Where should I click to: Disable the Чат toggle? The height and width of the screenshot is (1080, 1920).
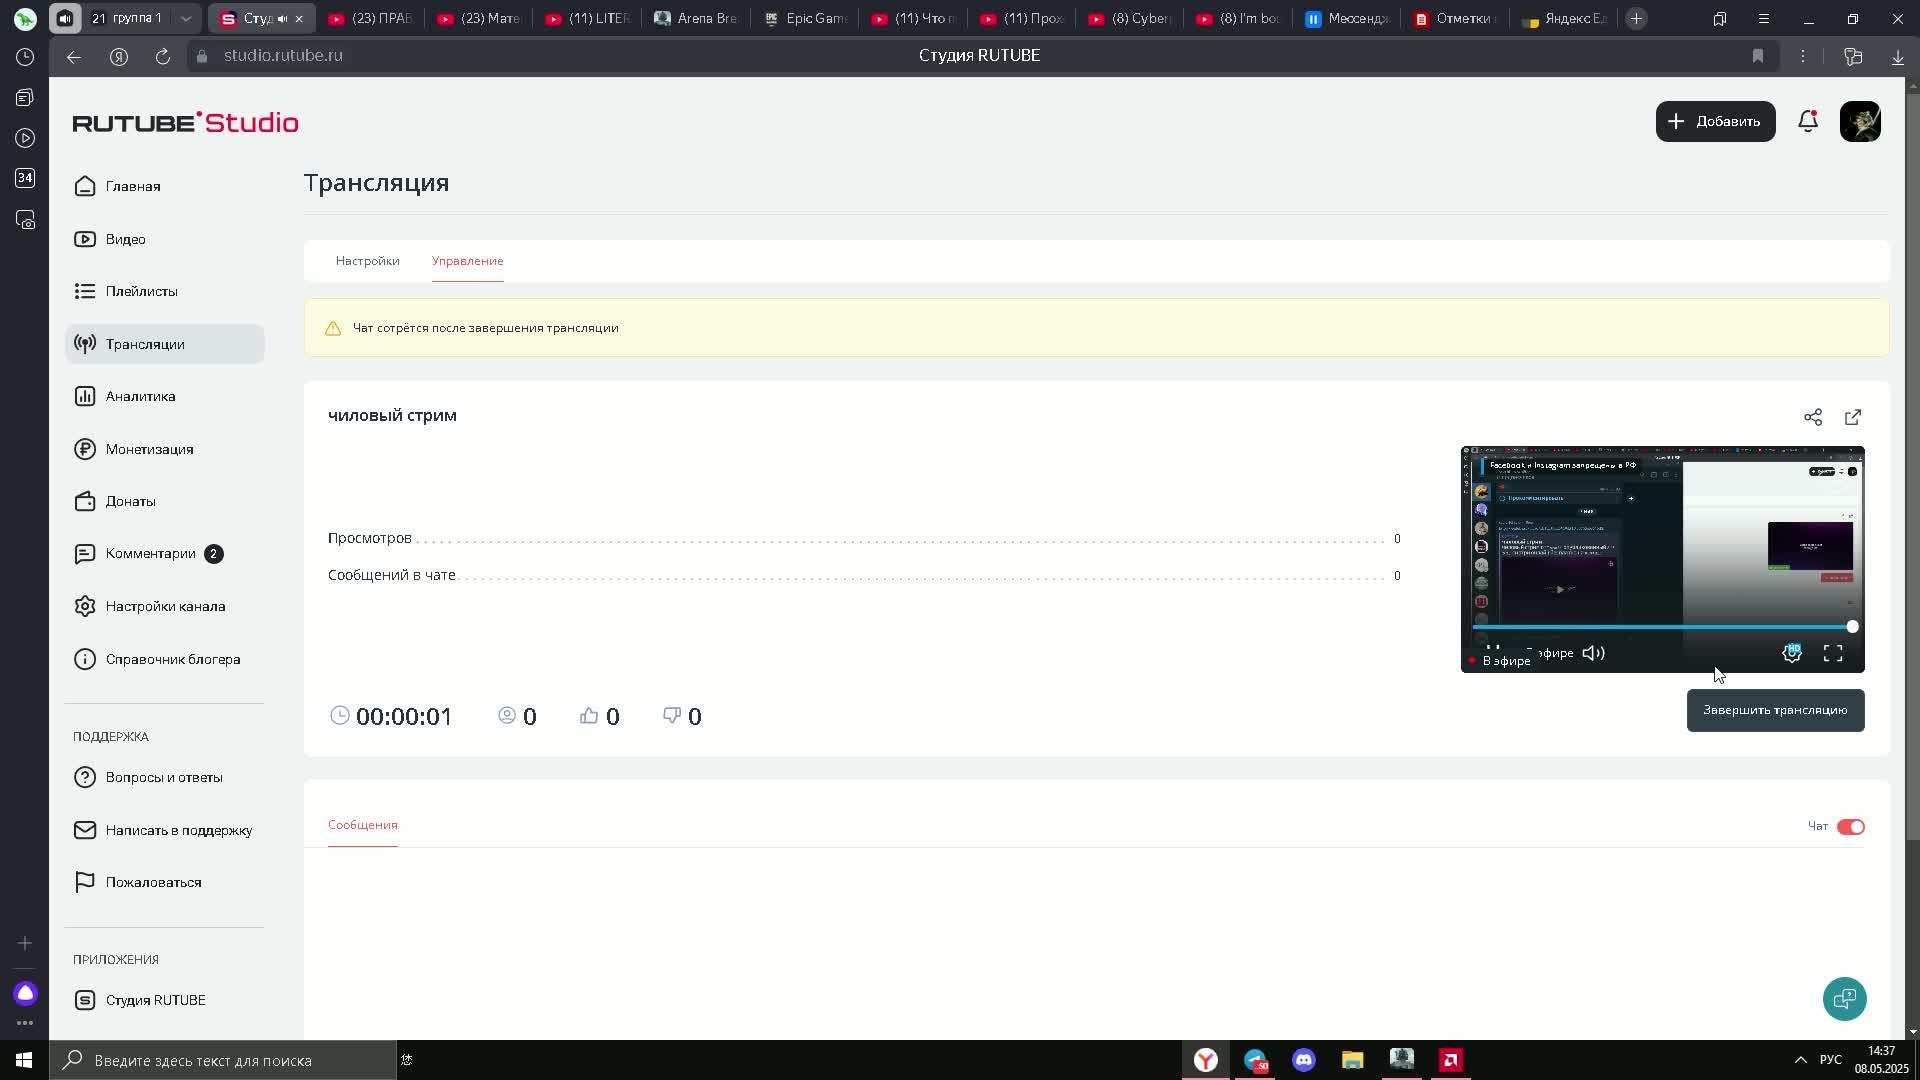click(x=1850, y=827)
